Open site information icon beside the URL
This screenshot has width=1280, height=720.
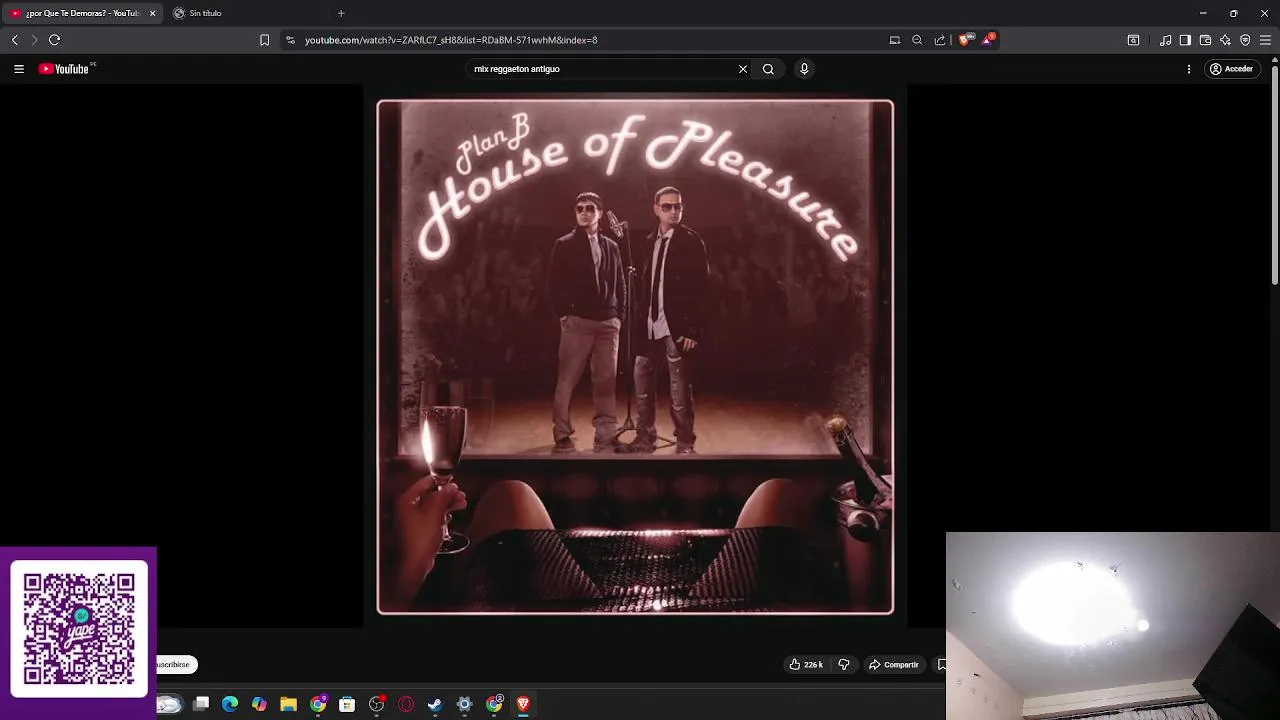point(290,40)
